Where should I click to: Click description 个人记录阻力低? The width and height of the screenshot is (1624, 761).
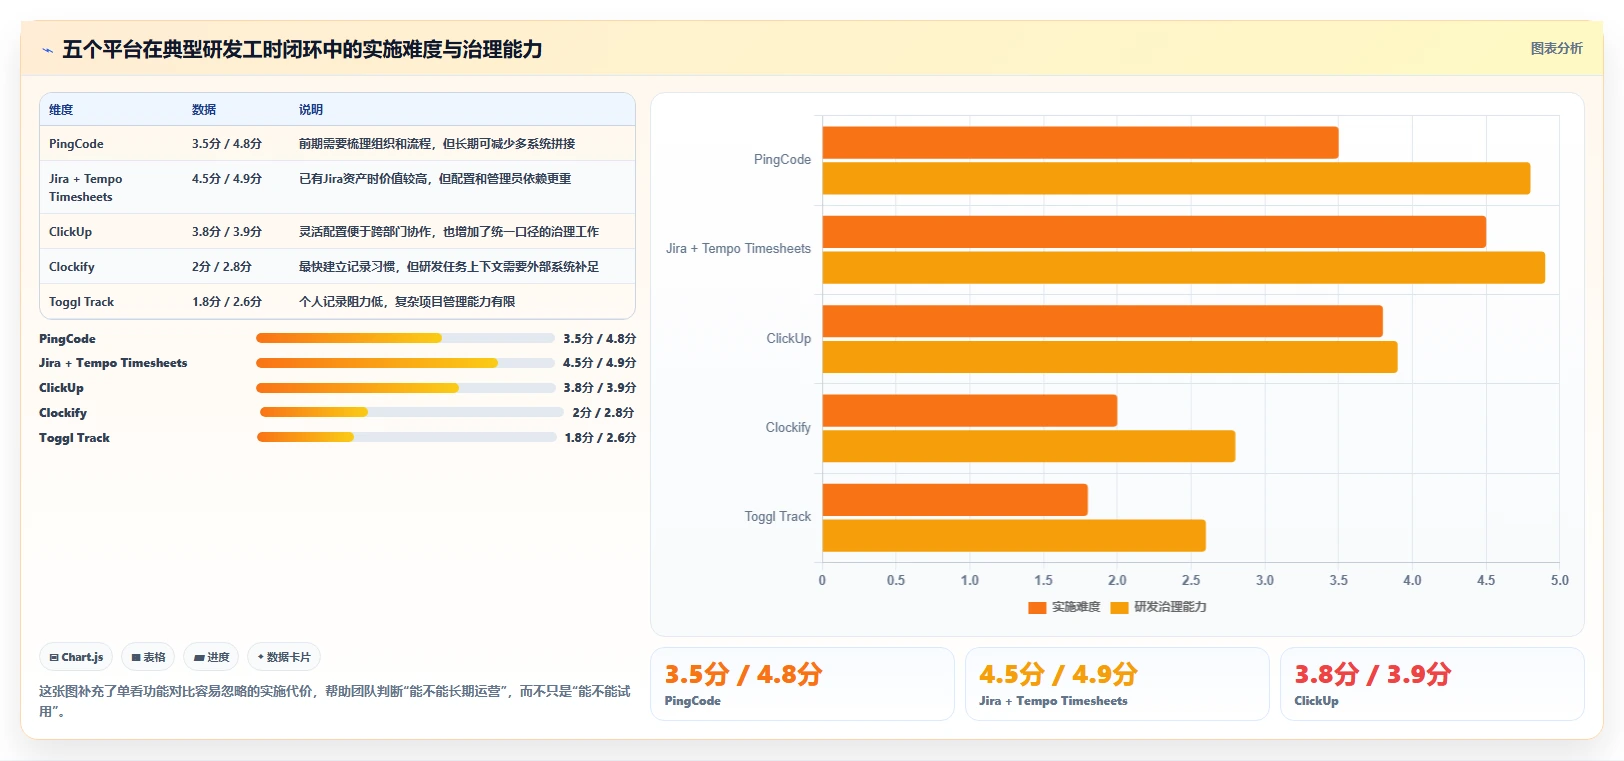(407, 302)
